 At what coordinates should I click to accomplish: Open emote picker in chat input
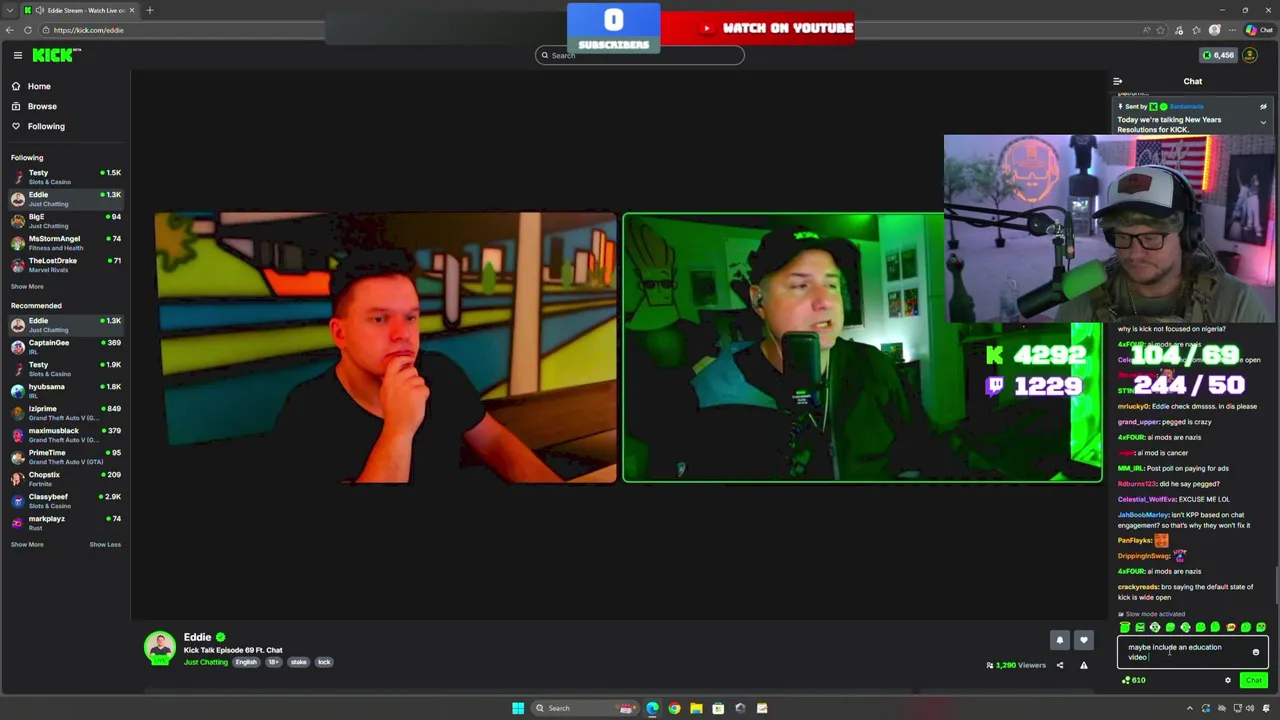click(1256, 652)
